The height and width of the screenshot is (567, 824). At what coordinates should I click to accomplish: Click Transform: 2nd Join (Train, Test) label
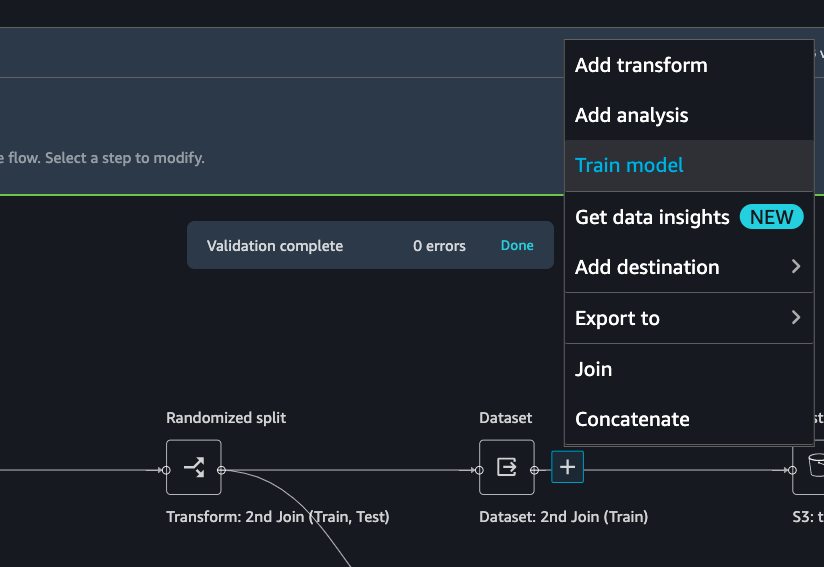[277, 517]
